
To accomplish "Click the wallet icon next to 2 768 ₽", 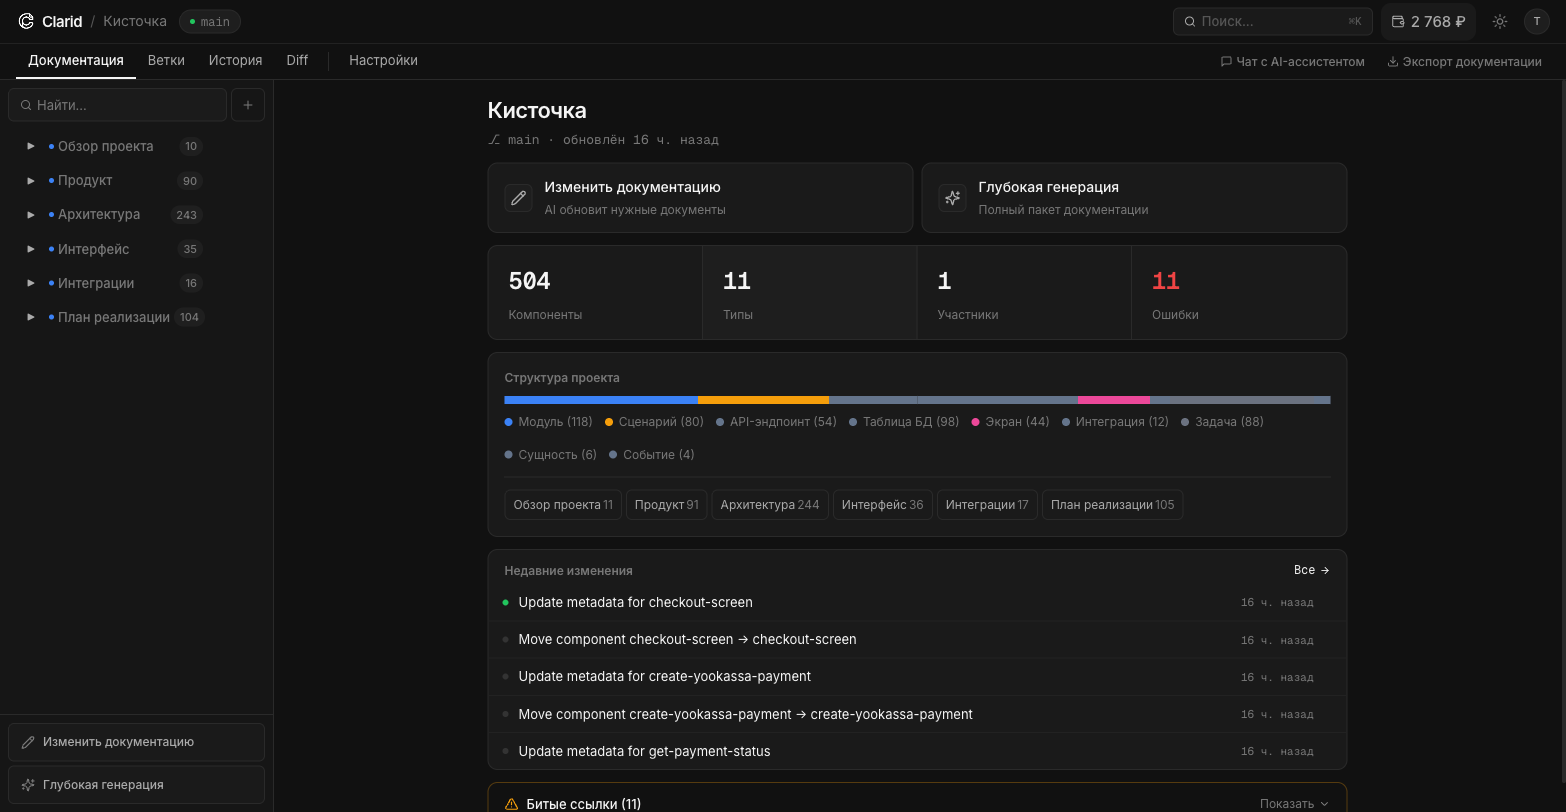I will coord(1397,21).
